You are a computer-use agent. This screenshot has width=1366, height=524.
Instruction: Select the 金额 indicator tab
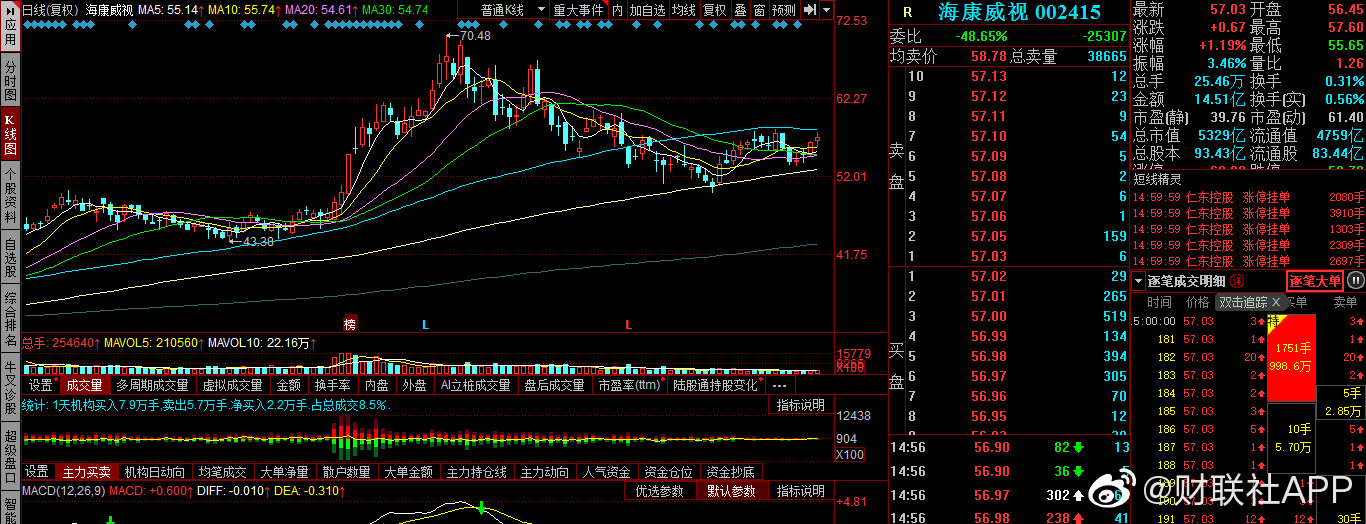(288, 385)
